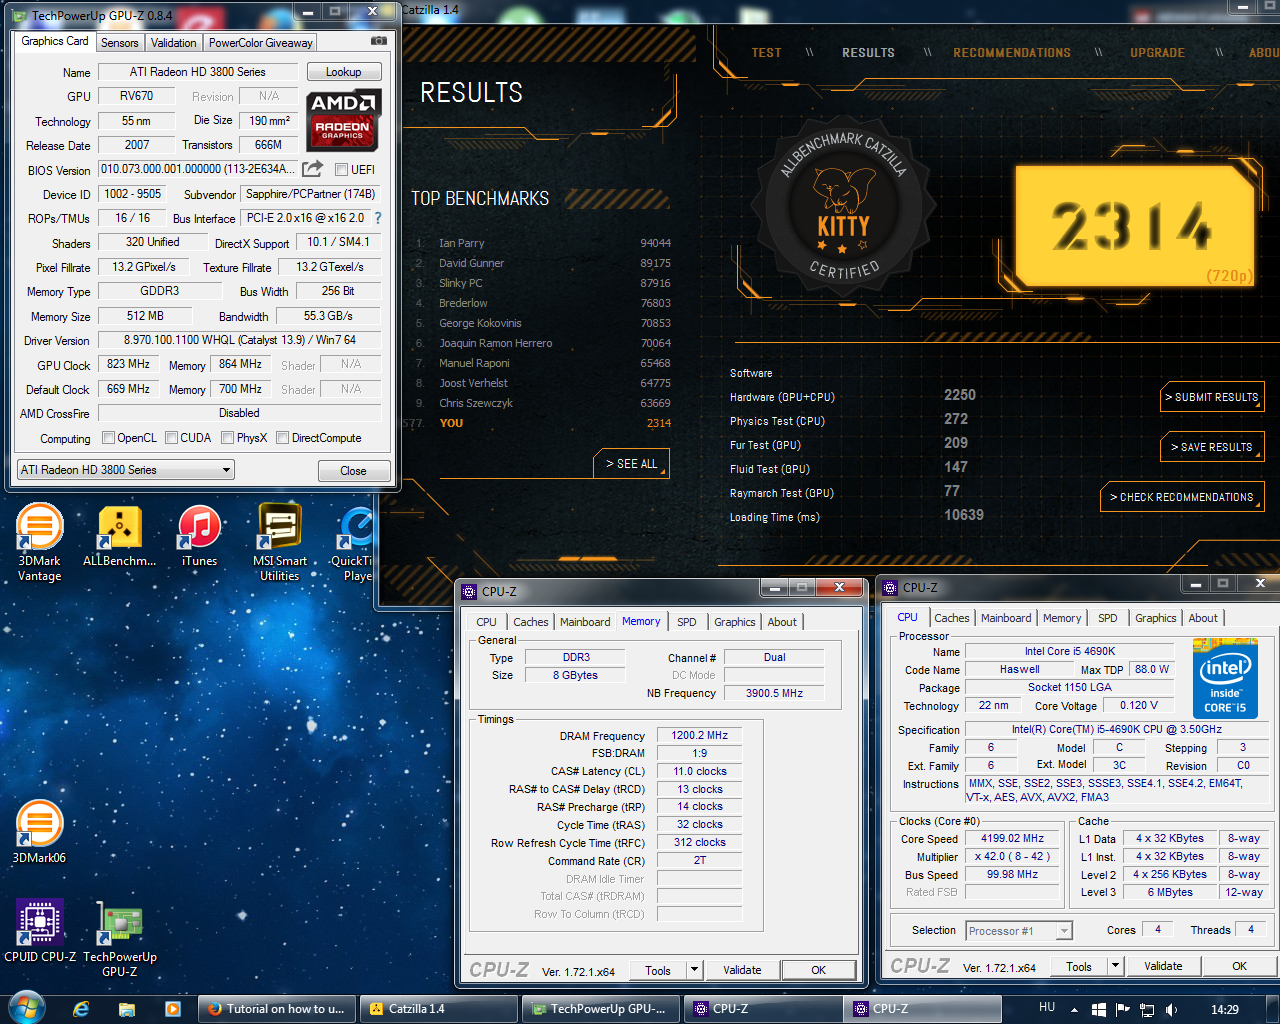The width and height of the screenshot is (1280, 1024).
Task: Click Check Recommendations in Catzilla
Action: pos(1181,497)
